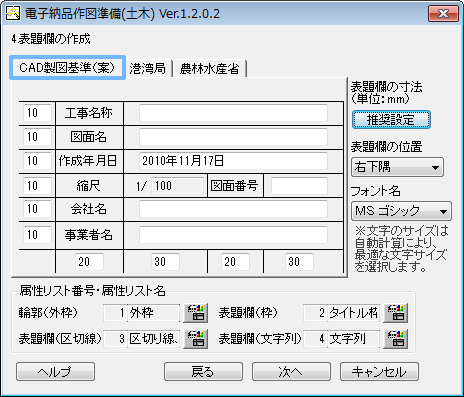Click the 文字列 attribute name field
Image resolution: width=464 pixels, height=397 pixels.
[353, 339]
